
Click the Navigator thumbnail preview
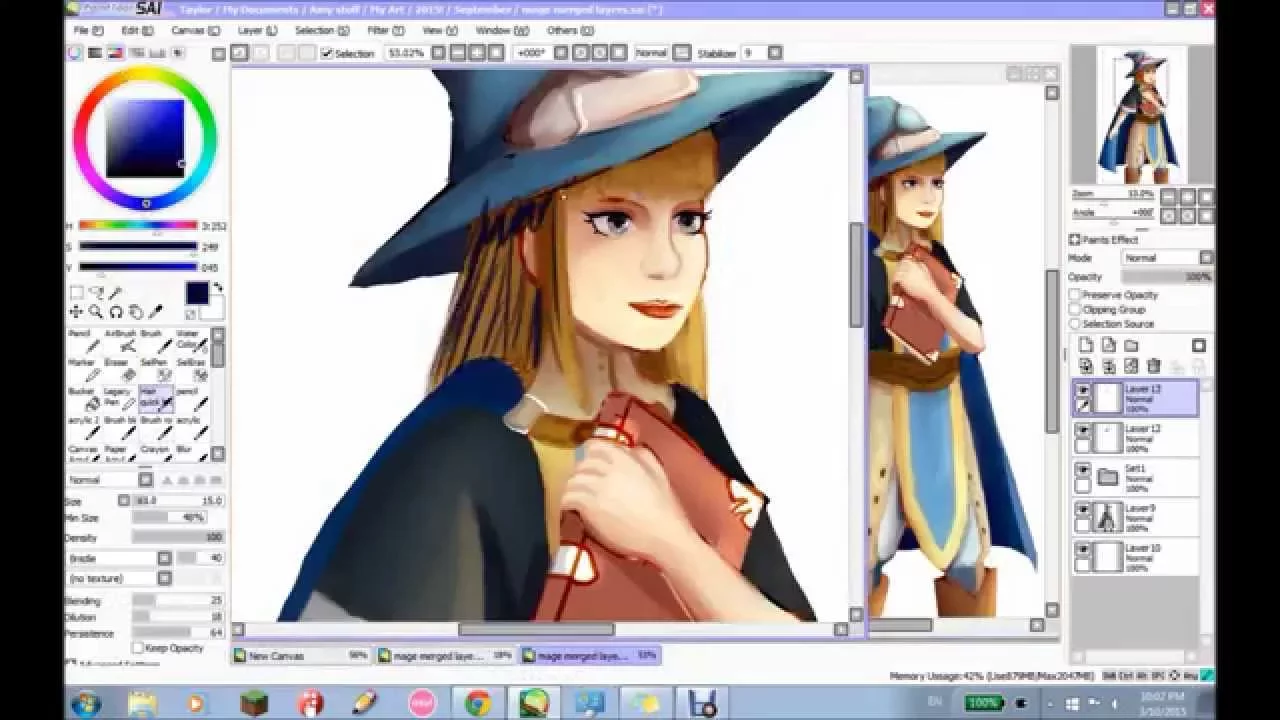1140,115
